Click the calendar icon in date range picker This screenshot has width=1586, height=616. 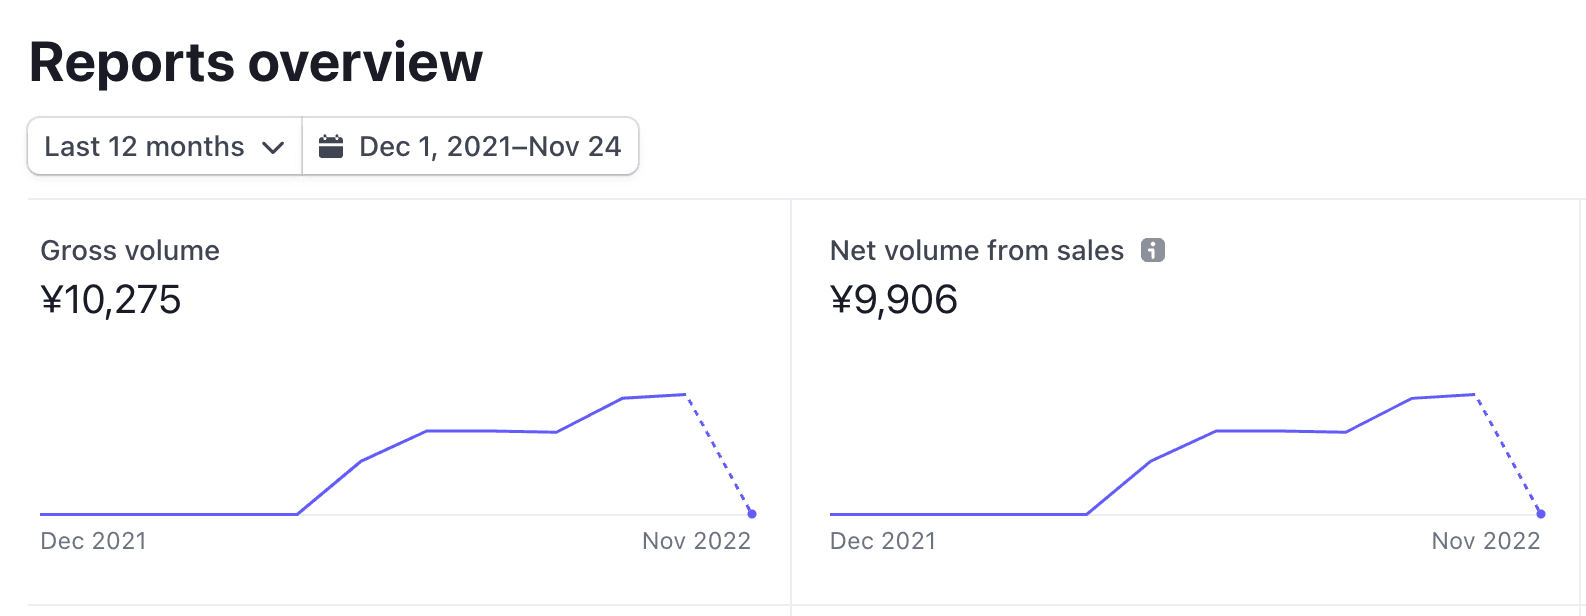coord(331,147)
